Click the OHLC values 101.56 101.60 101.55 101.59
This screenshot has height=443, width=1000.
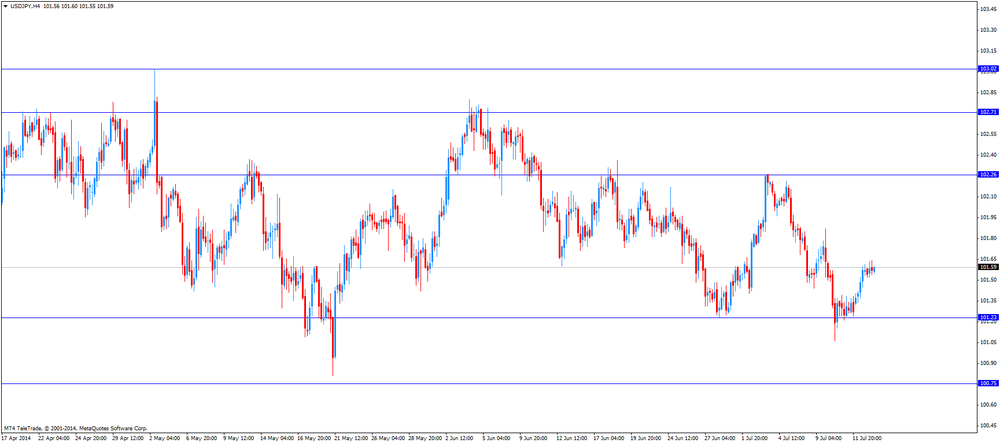pyautogui.click(x=78, y=6)
